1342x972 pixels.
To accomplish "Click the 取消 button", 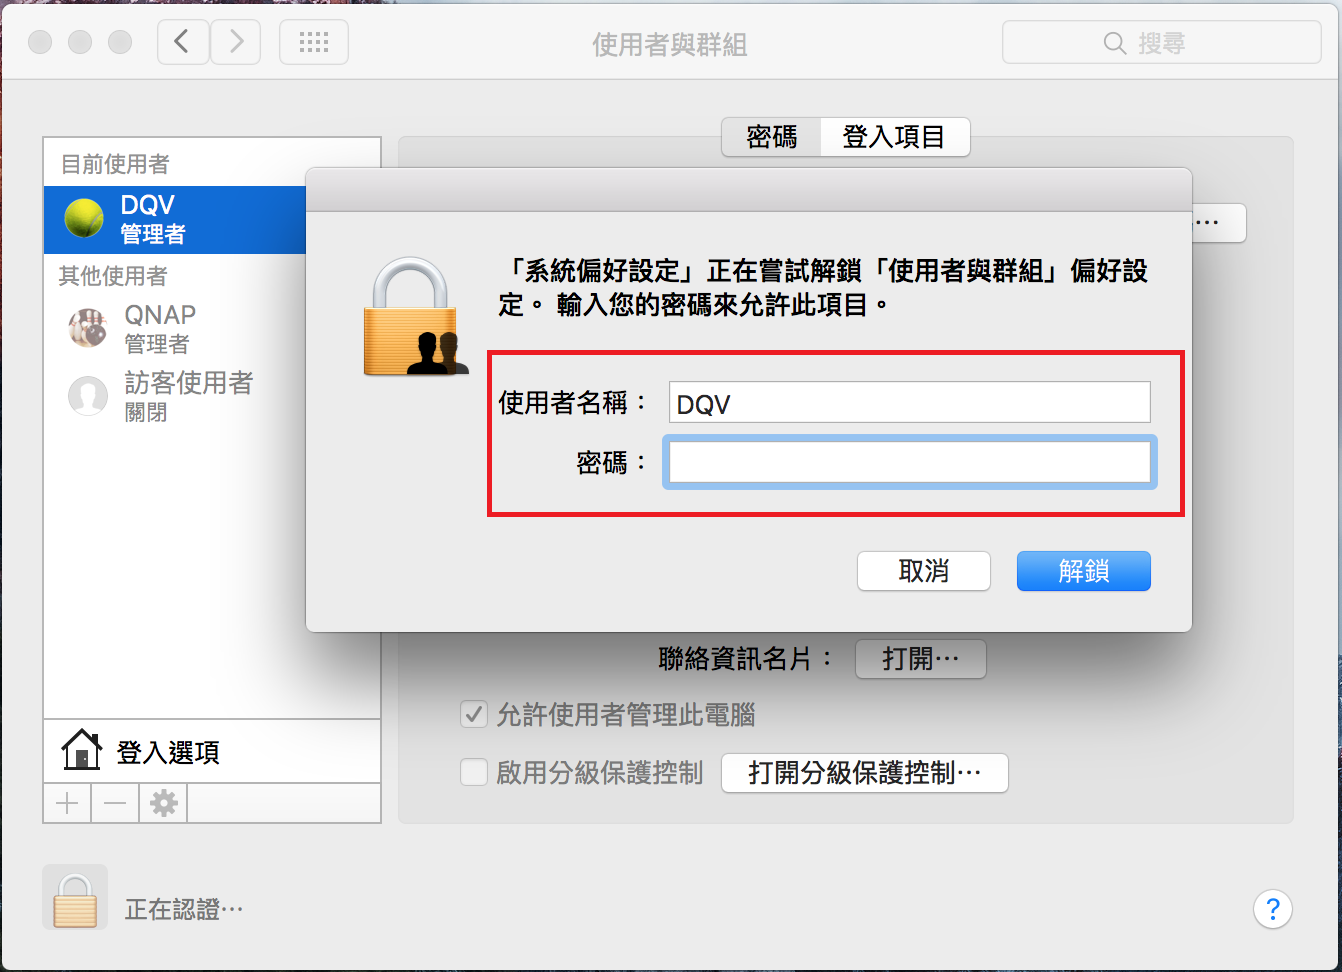I will (x=924, y=571).
